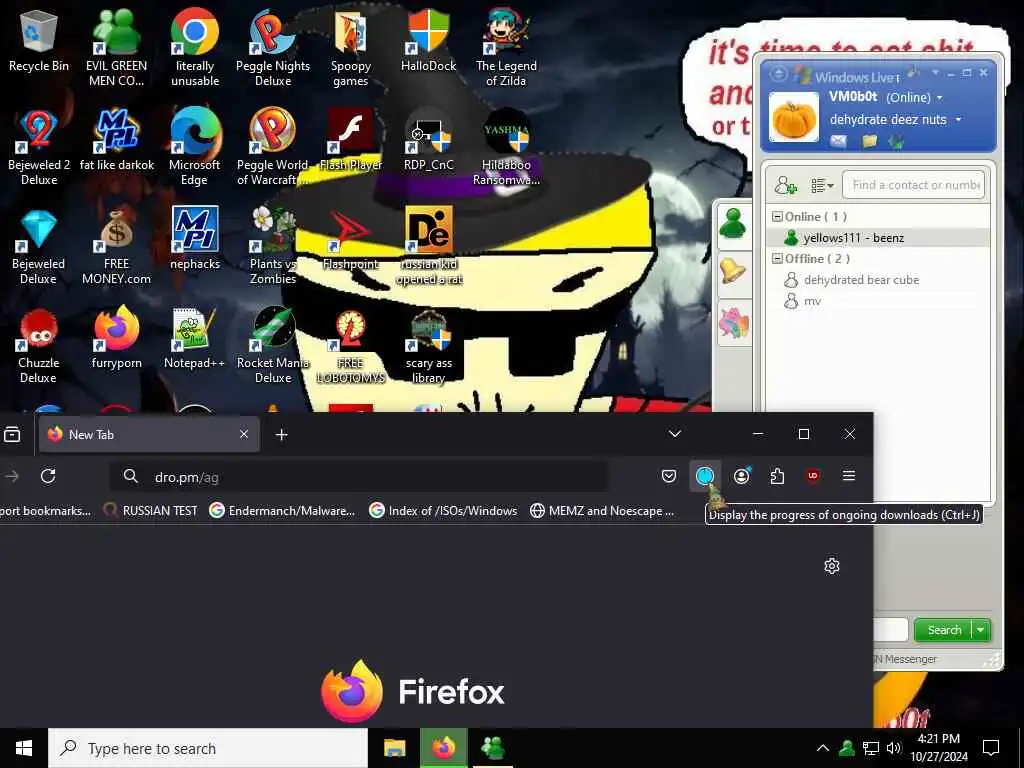Select the Bejeweled Deluxe diamond icon

click(39, 247)
